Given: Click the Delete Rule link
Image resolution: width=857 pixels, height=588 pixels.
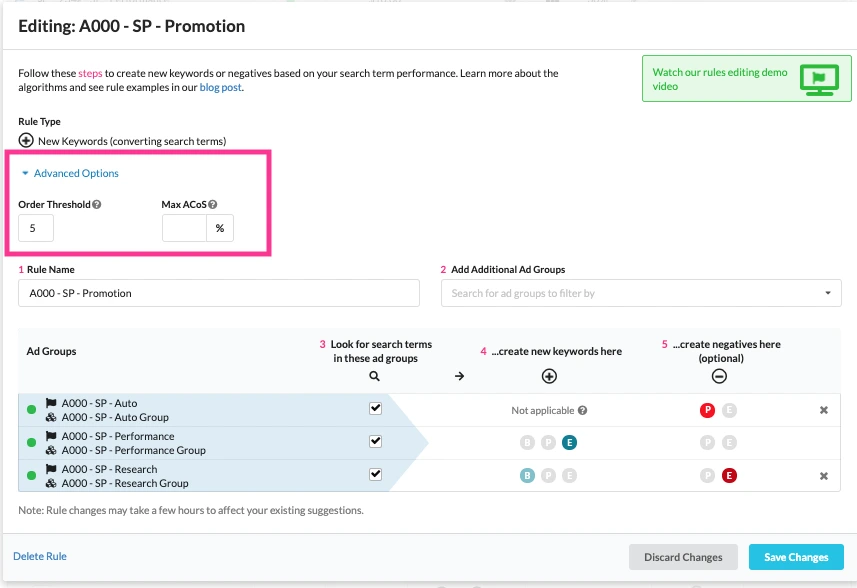Looking at the screenshot, I should click(x=40, y=556).
